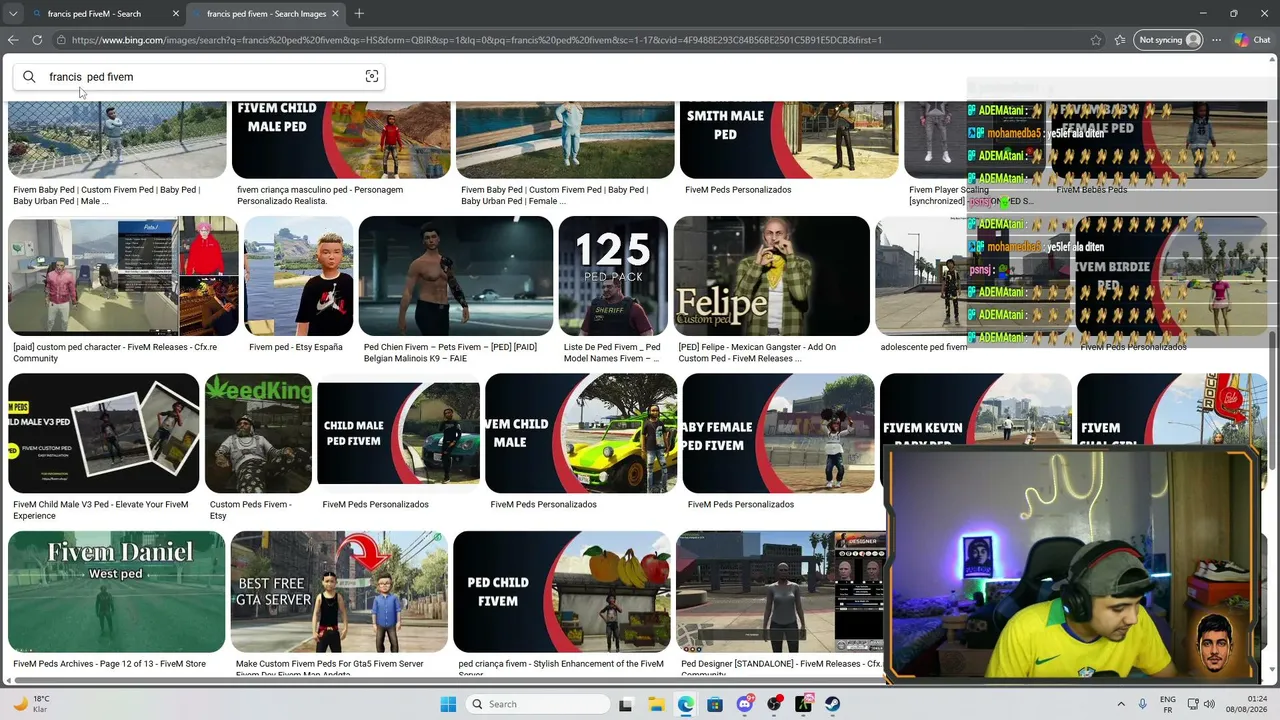Open visual search camera icon

click(x=372, y=77)
